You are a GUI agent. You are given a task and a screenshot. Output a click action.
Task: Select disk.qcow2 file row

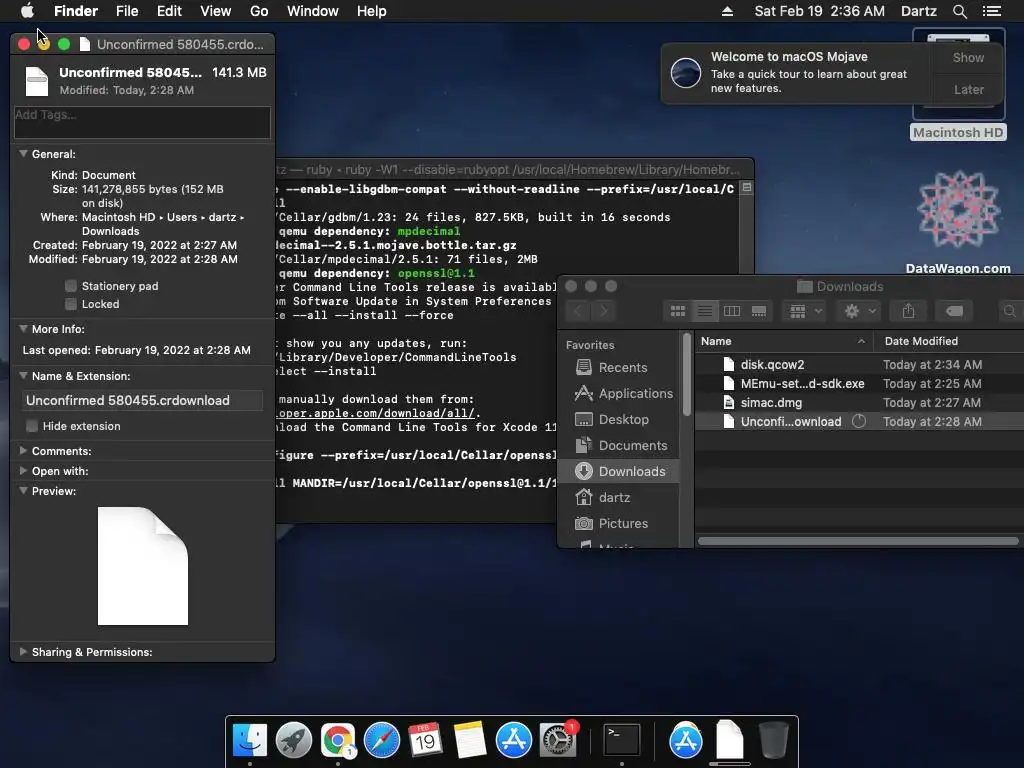(x=859, y=364)
